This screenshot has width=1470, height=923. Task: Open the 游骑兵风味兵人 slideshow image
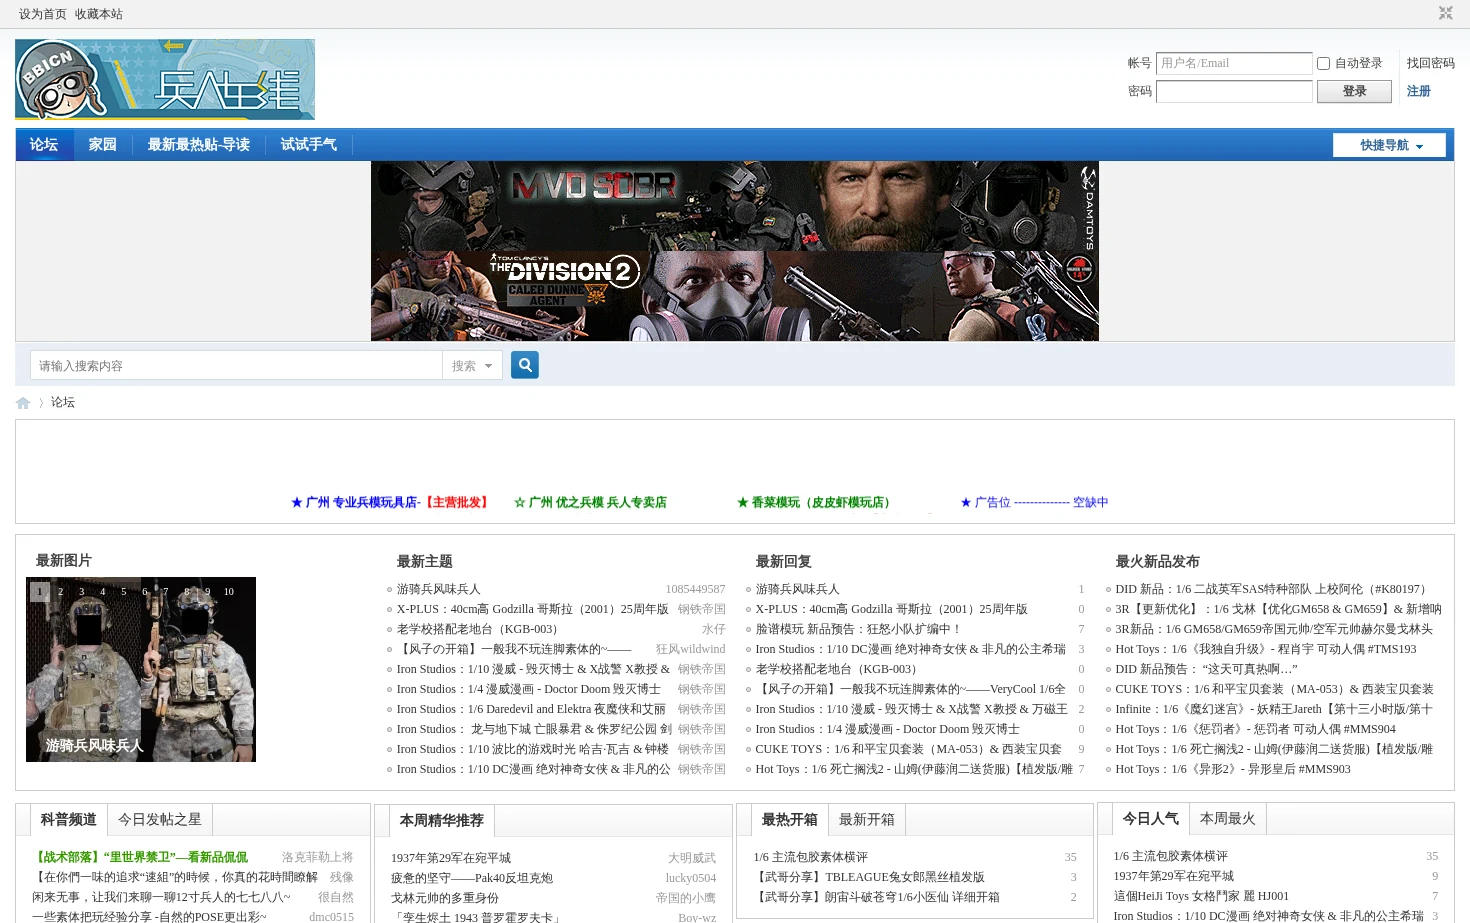(x=141, y=669)
